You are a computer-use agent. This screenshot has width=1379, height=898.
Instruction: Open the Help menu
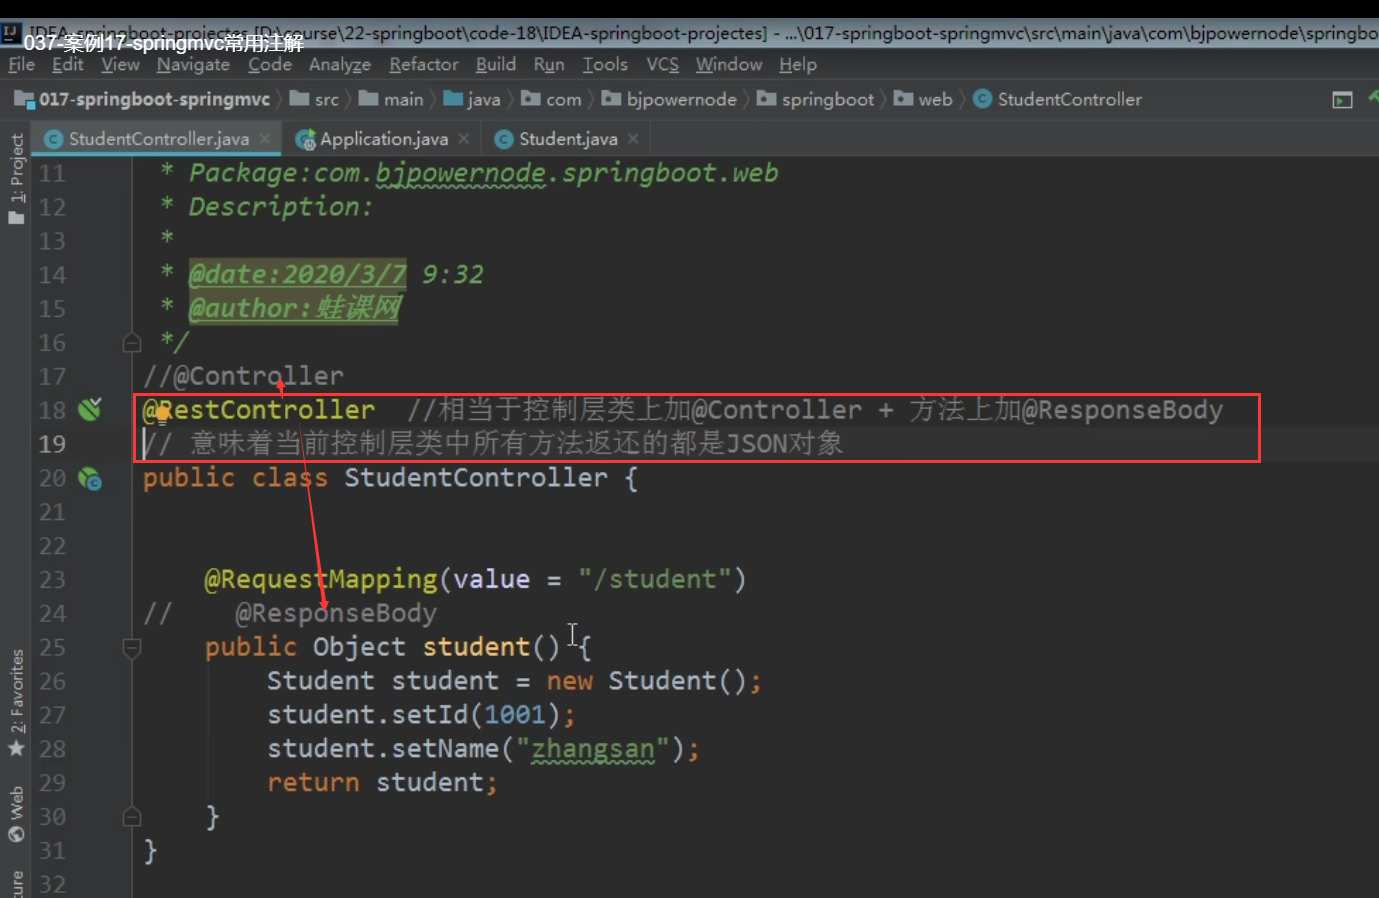798,64
